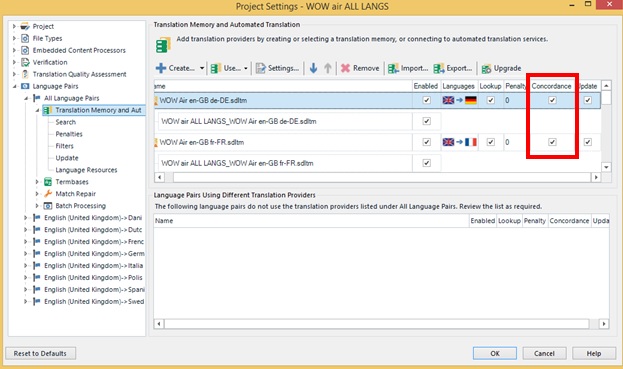Click the File Types icon in tree
This screenshot has height=369, width=623.
click(x=25, y=39)
